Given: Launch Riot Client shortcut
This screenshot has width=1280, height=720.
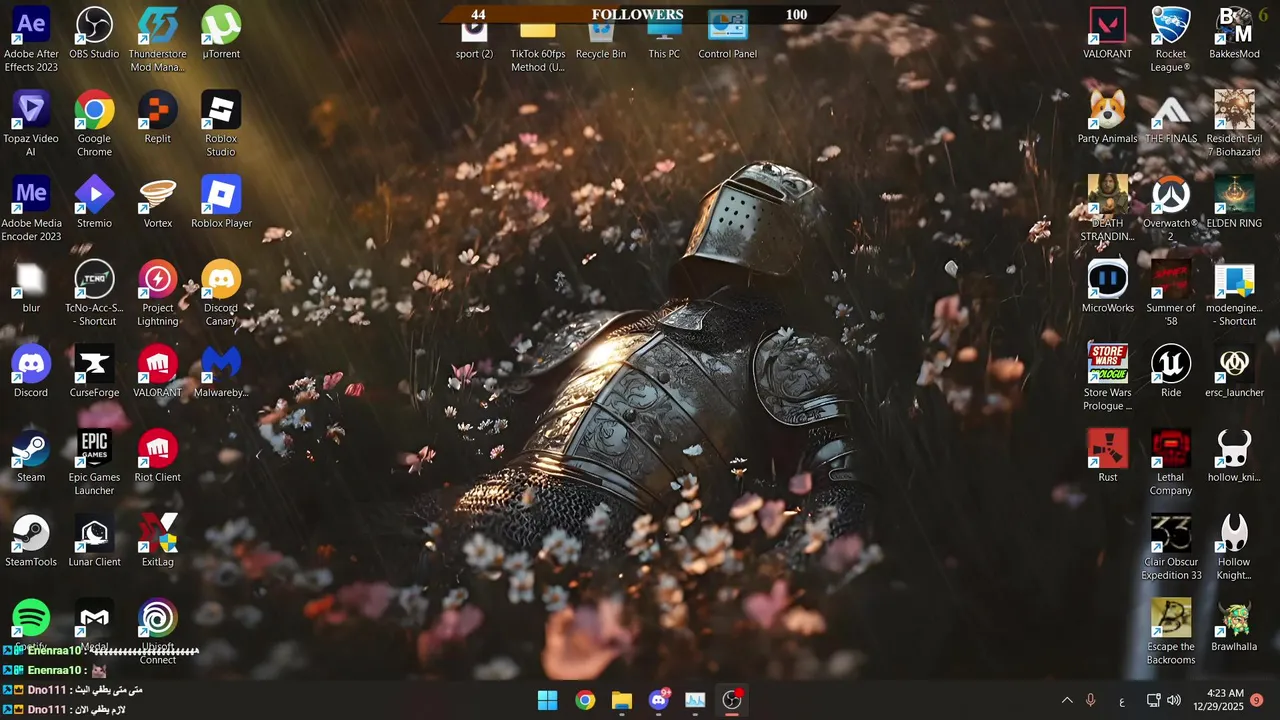Looking at the screenshot, I should click(x=157, y=457).
